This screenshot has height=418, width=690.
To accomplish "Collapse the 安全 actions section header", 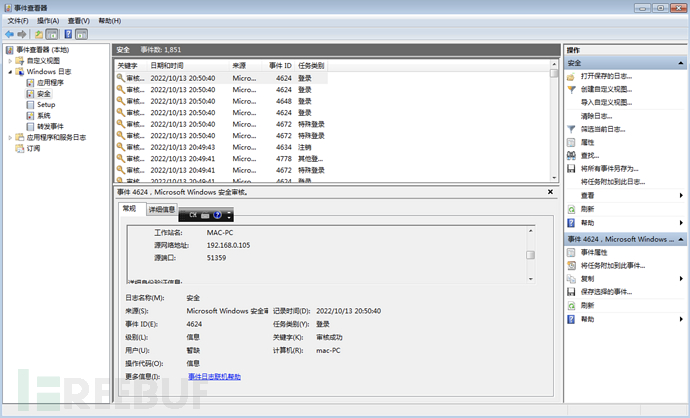I will pyautogui.click(x=680, y=63).
